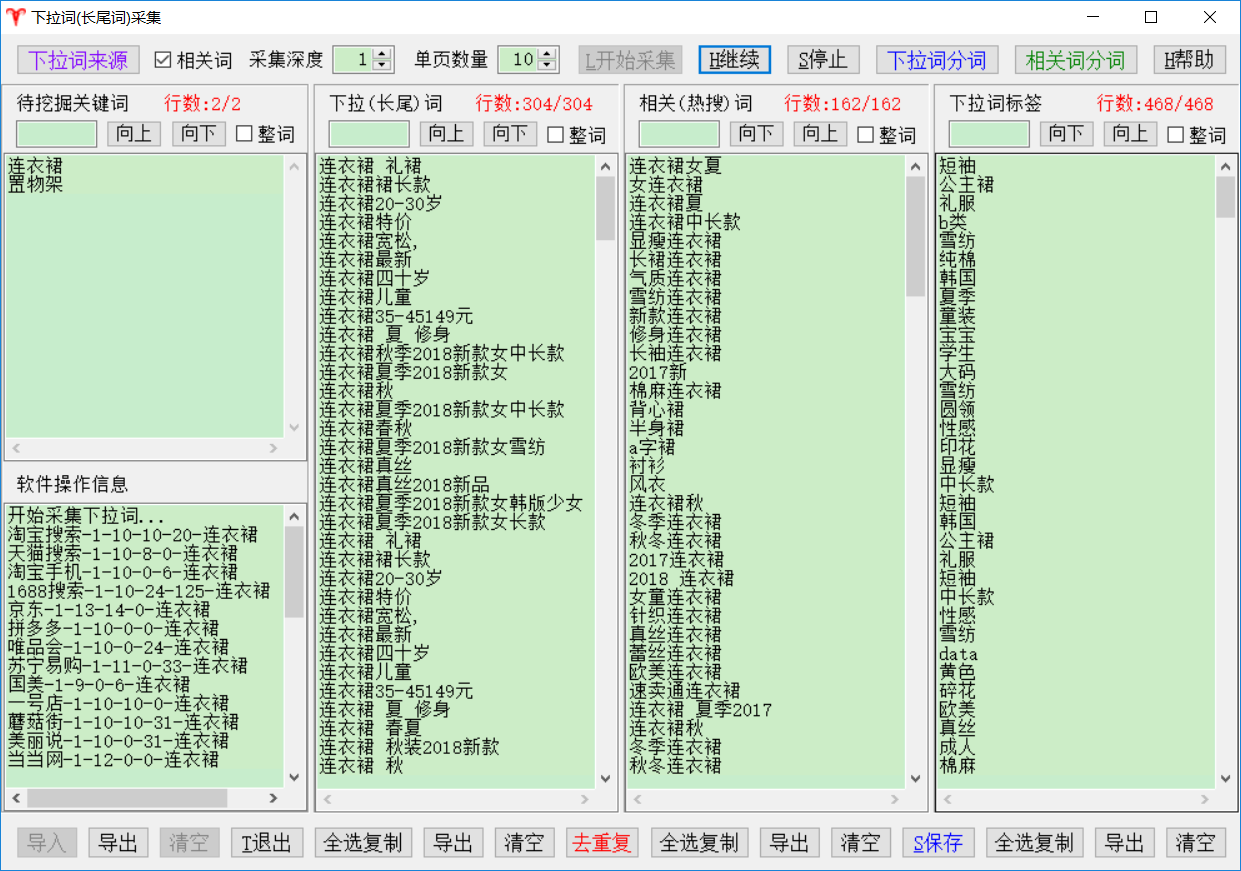
Task: Exit using the T退出 button
Action: (267, 843)
